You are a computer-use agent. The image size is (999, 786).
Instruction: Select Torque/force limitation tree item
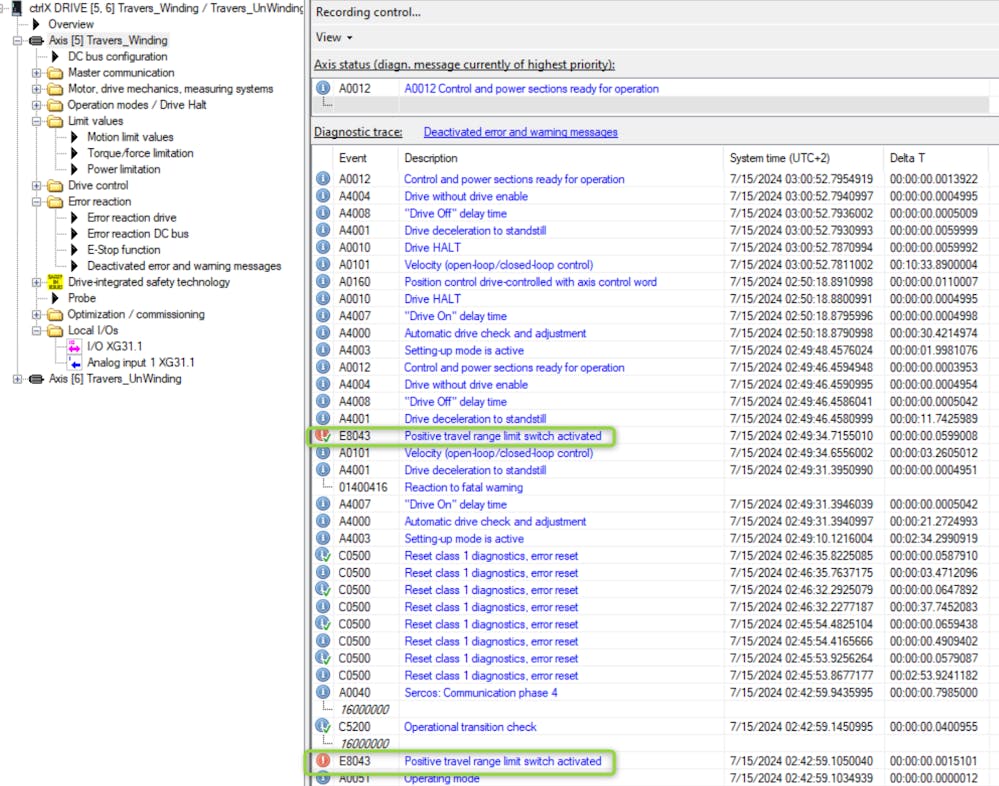click(x=140, y=153)
